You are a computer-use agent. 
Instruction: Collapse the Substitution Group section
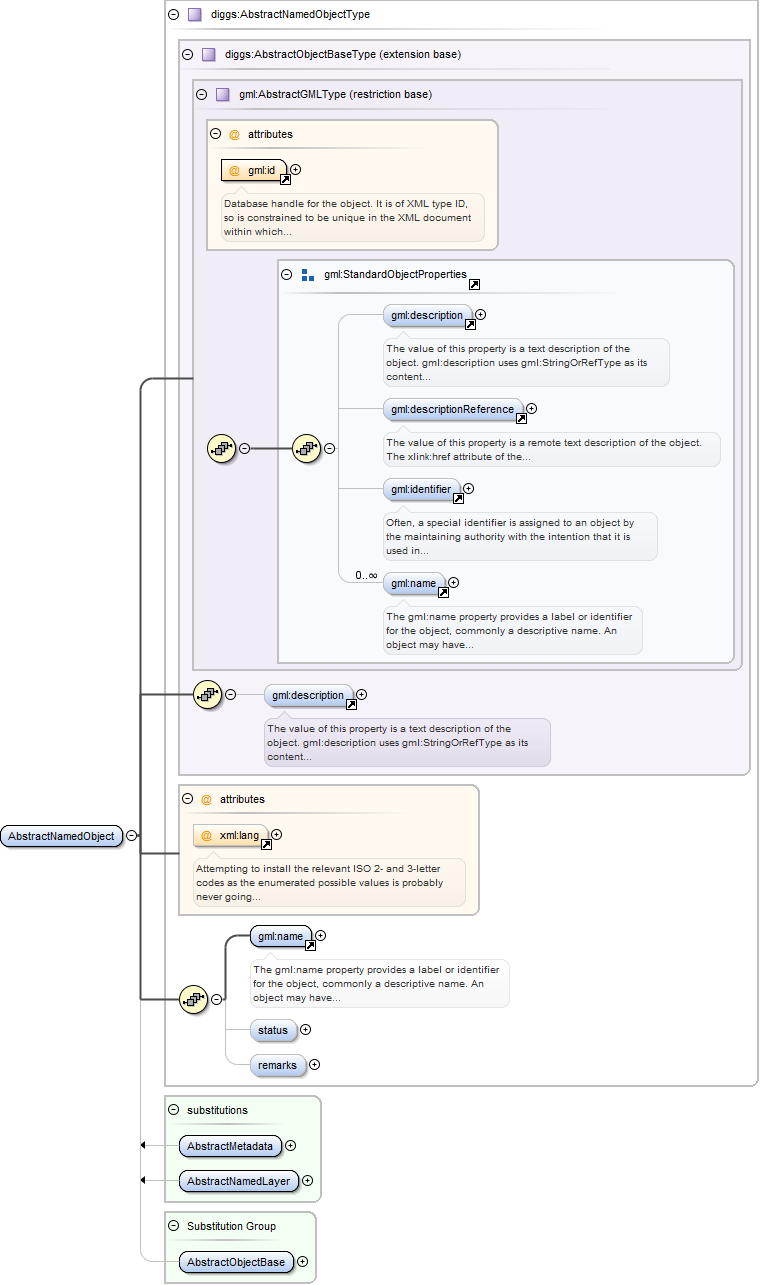[x=174, y=1226]
